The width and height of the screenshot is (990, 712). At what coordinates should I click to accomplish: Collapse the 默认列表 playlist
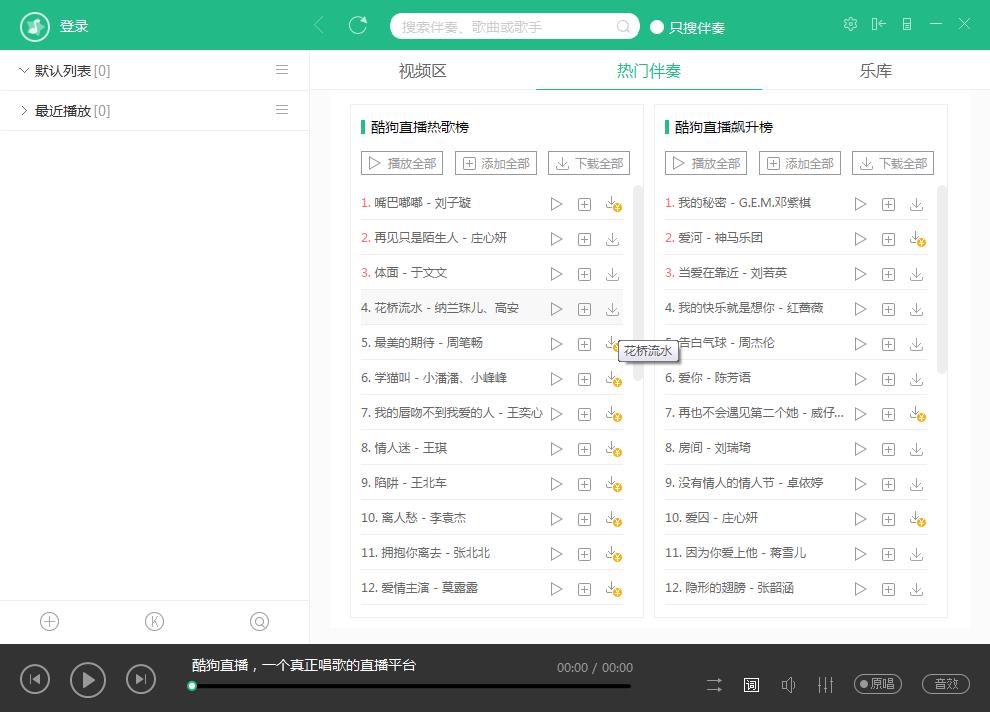point(24,70)
